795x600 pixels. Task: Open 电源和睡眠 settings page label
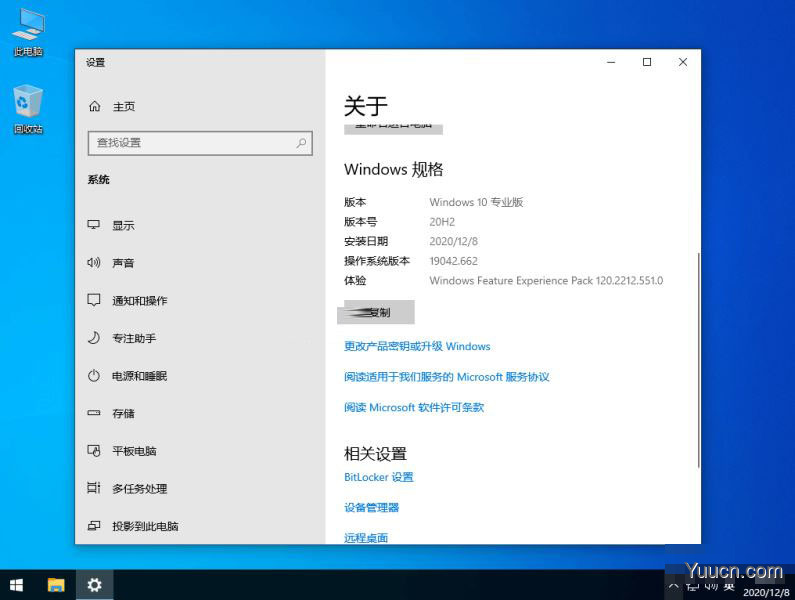[139, 376]
